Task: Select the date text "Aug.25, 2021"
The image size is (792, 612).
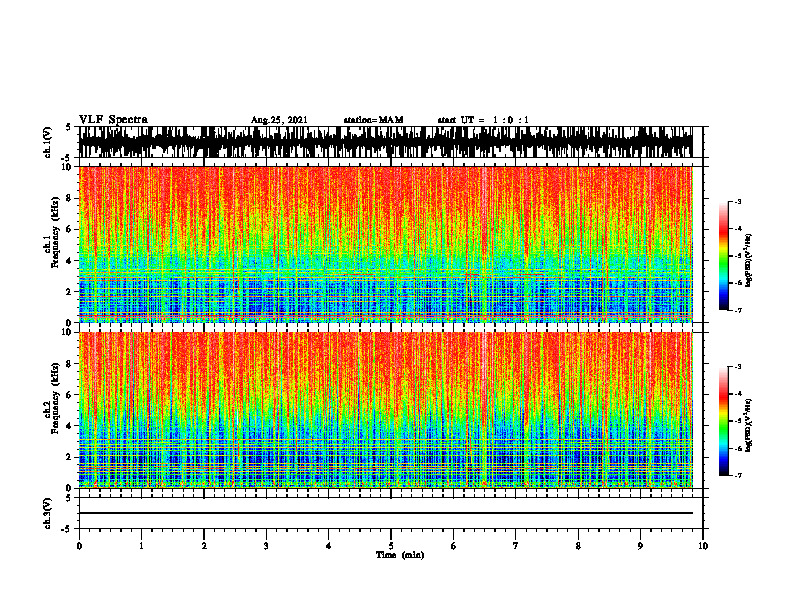Action: tap(279, 120)
